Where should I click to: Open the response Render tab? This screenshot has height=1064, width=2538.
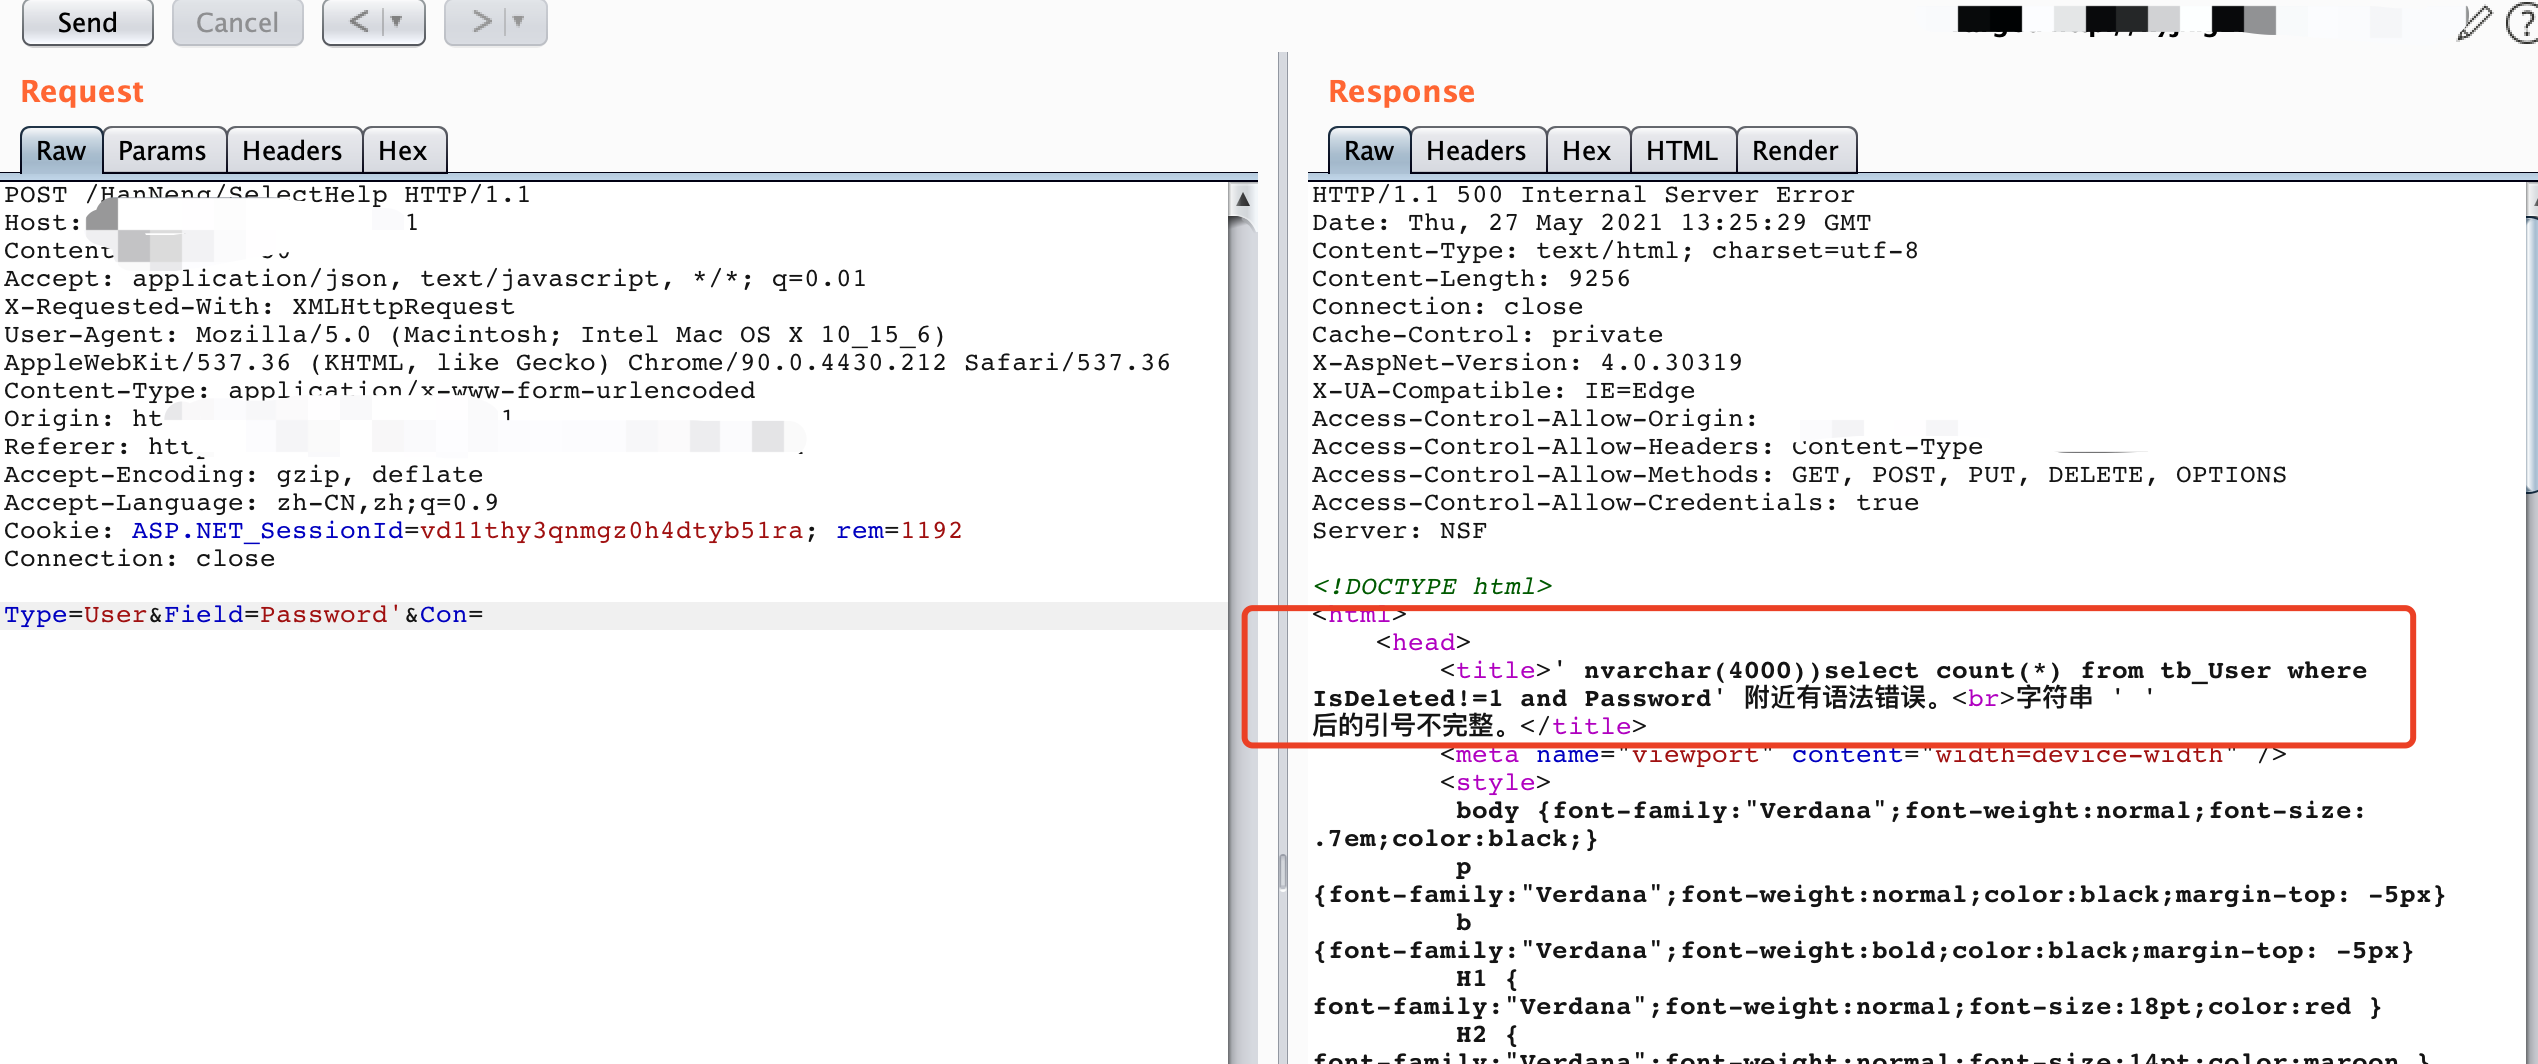tap(1795, 150)
